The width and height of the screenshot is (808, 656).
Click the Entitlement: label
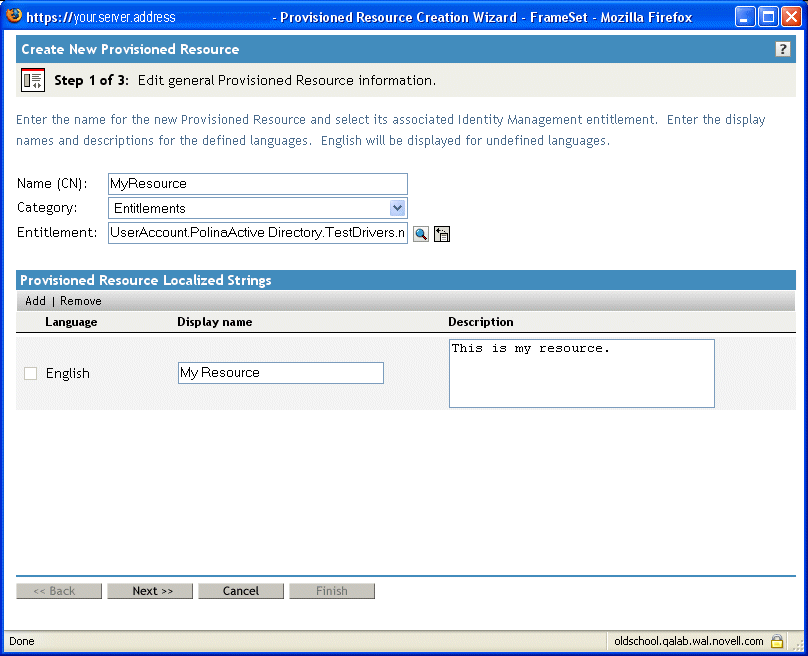(x=57, y=232)
